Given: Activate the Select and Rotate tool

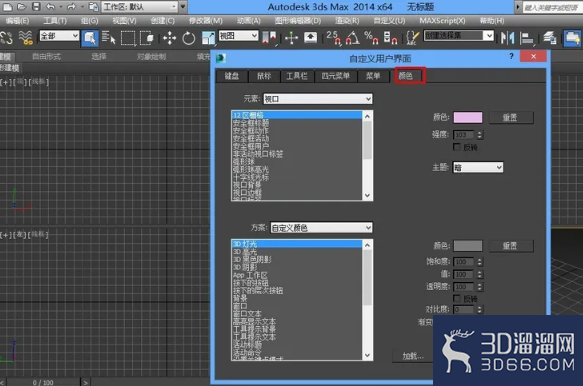Looking at the screenshot, I should pyautogui.click(x=189, y=38).
